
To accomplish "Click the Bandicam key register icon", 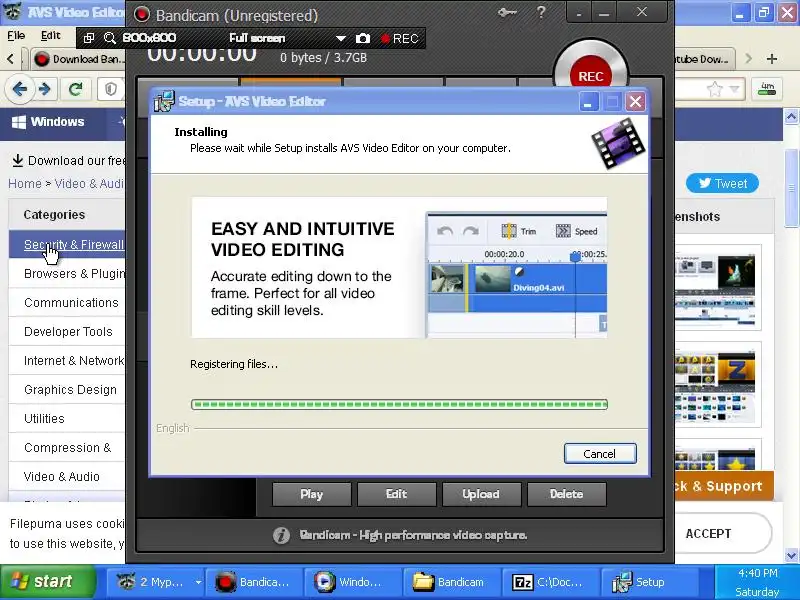I will click(x=507, y=12).
